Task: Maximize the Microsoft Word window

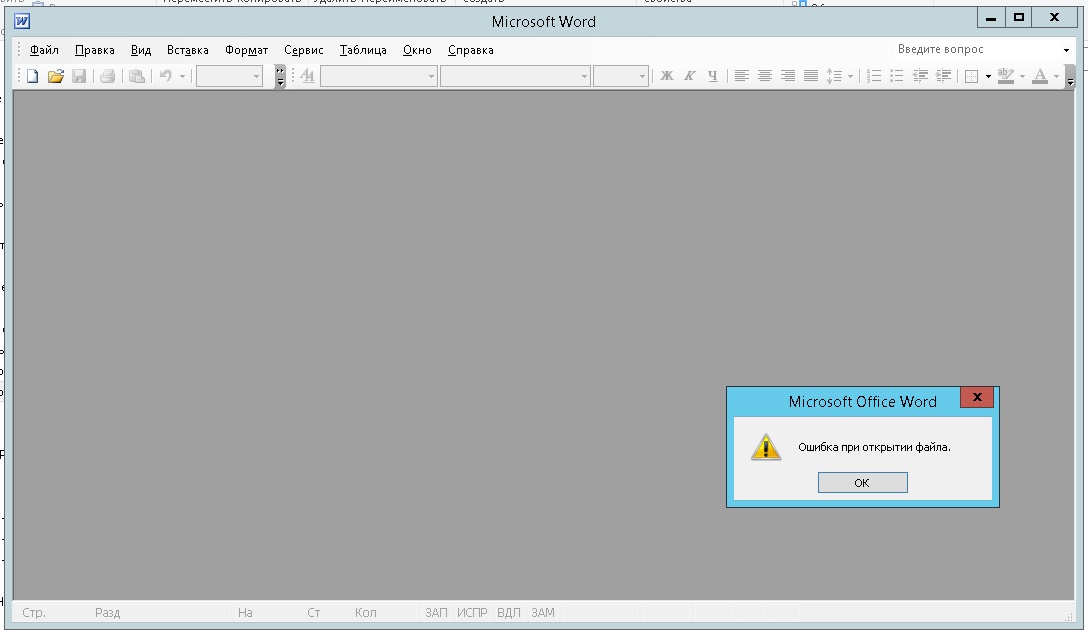Action: coord(1019,17)
